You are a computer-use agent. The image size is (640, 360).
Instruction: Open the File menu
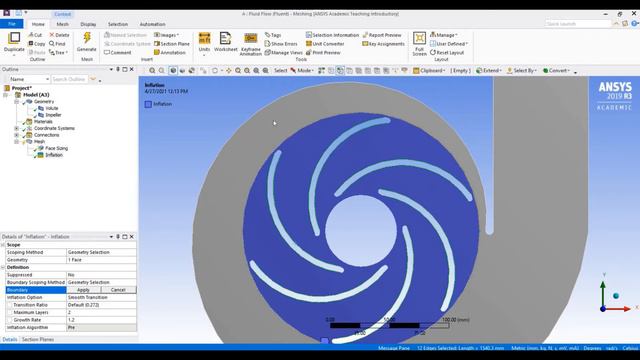tap(12, 24)
